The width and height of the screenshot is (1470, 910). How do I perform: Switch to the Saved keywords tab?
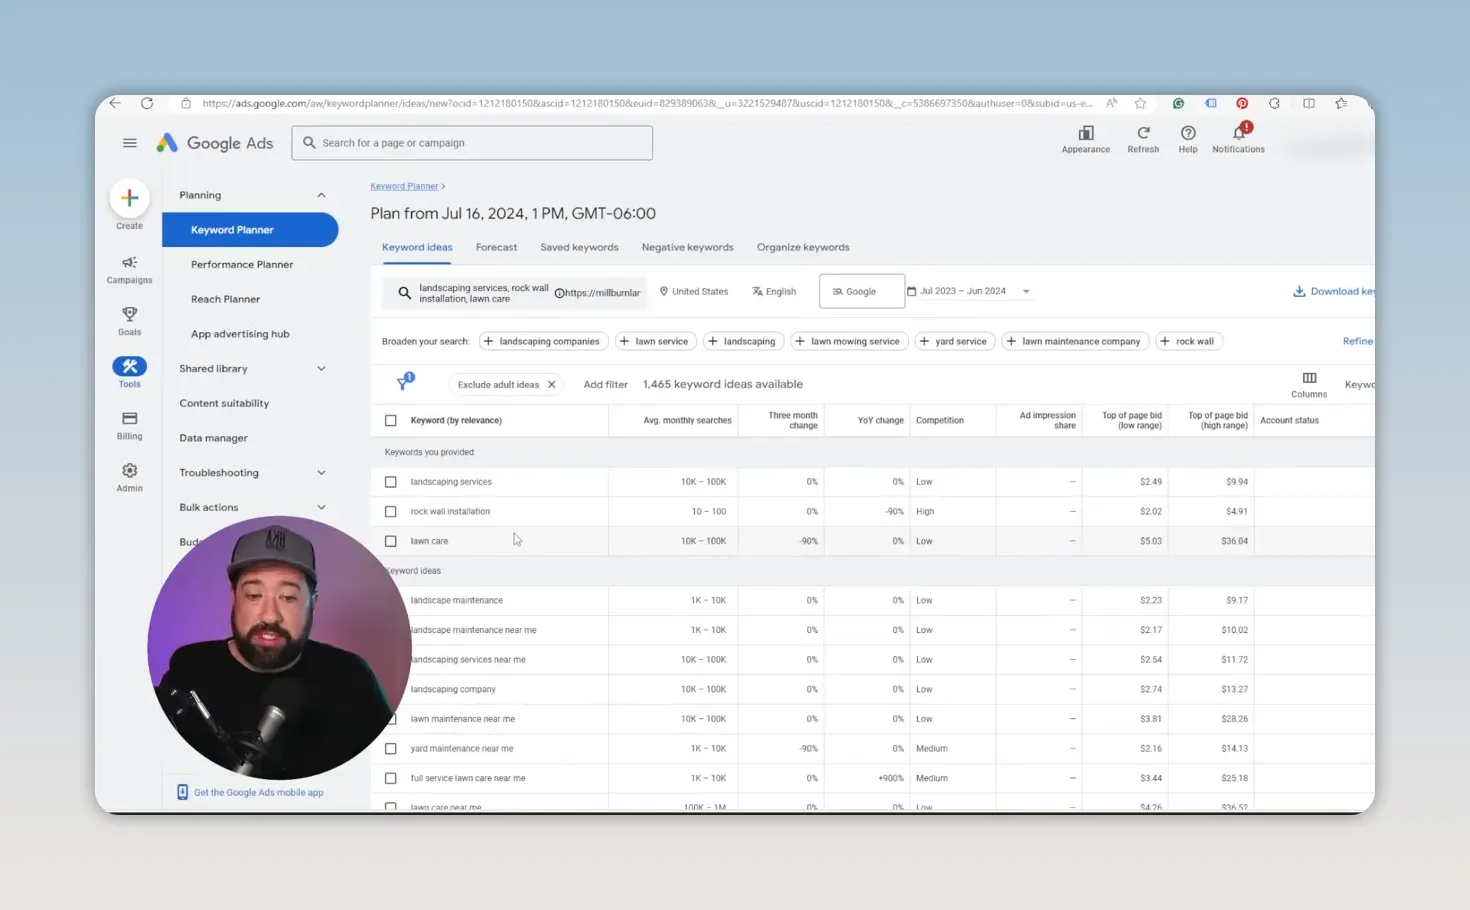coord(579,247)
